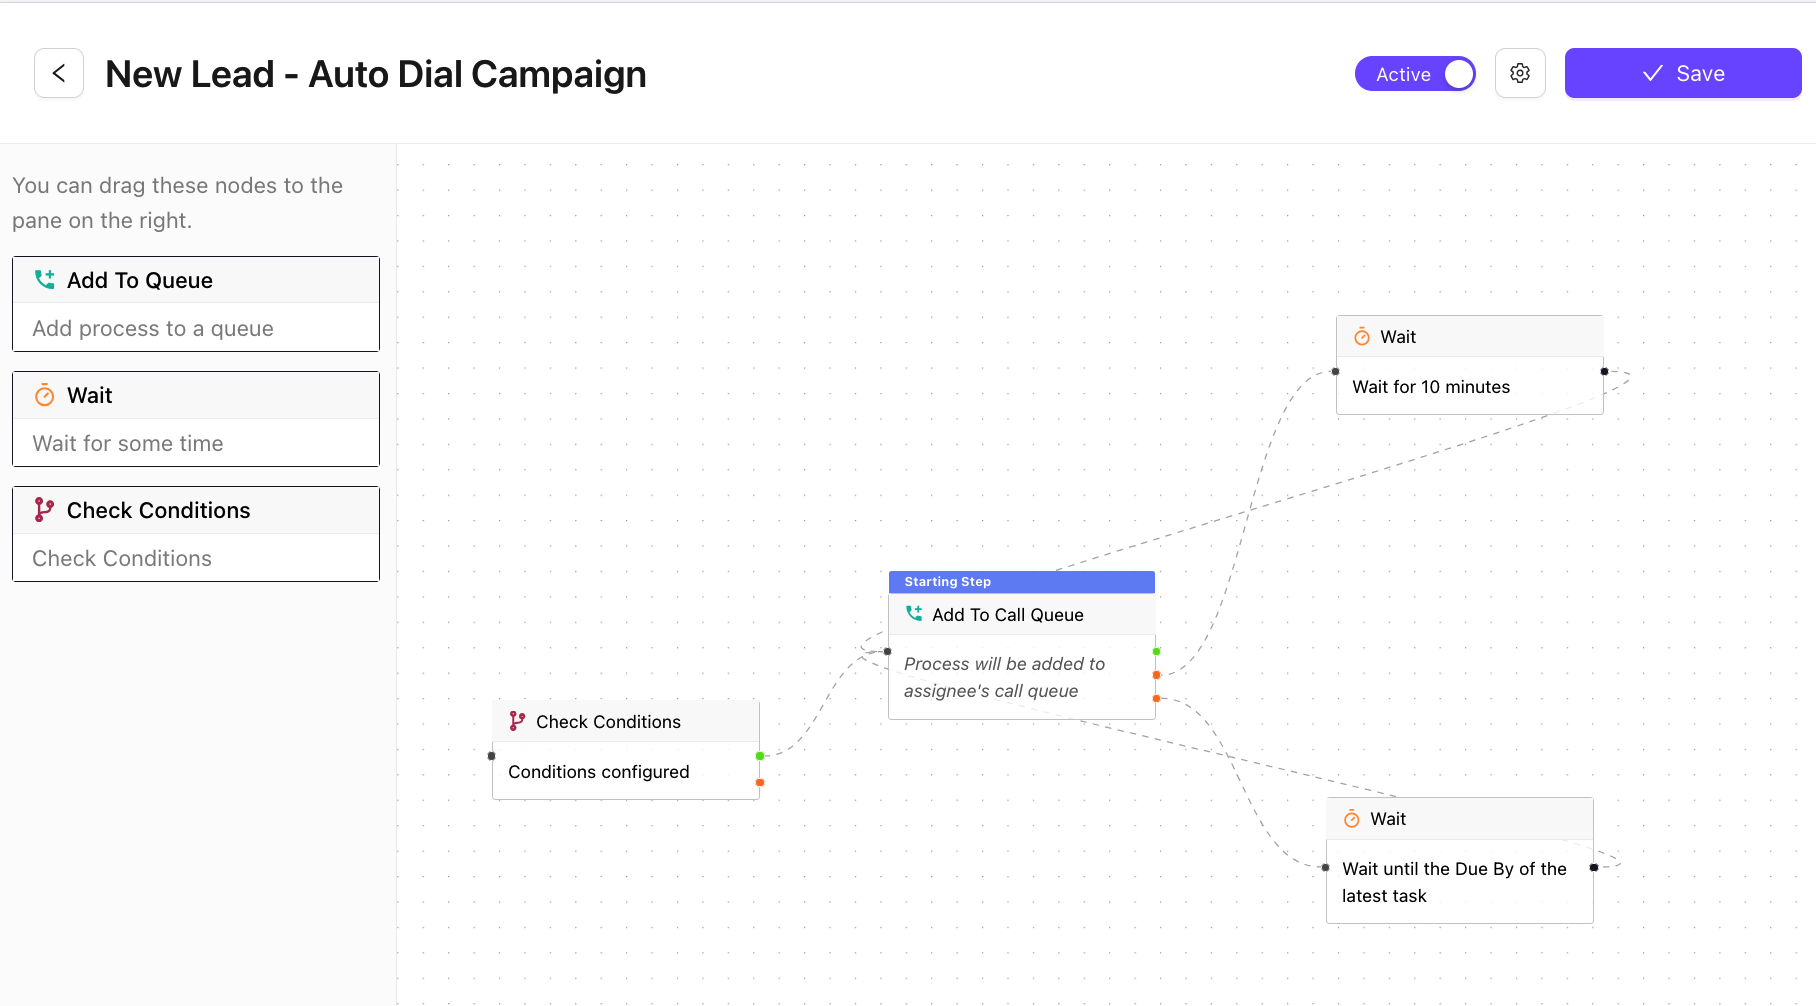Click the Check Conditions branch icon in sidebar
Screen dimensions: 1816x1006
tap(45, 510)
